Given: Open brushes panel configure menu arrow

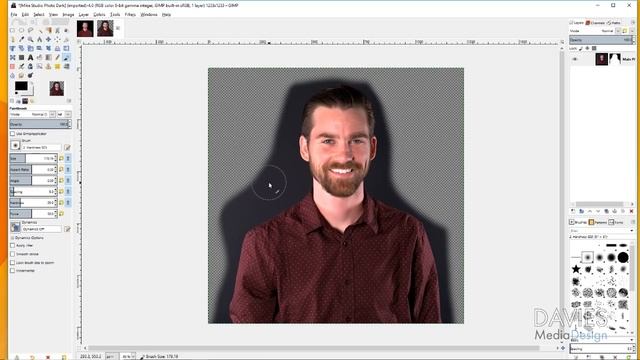Looking at the screenshot, I should click(x=633, y=222).
